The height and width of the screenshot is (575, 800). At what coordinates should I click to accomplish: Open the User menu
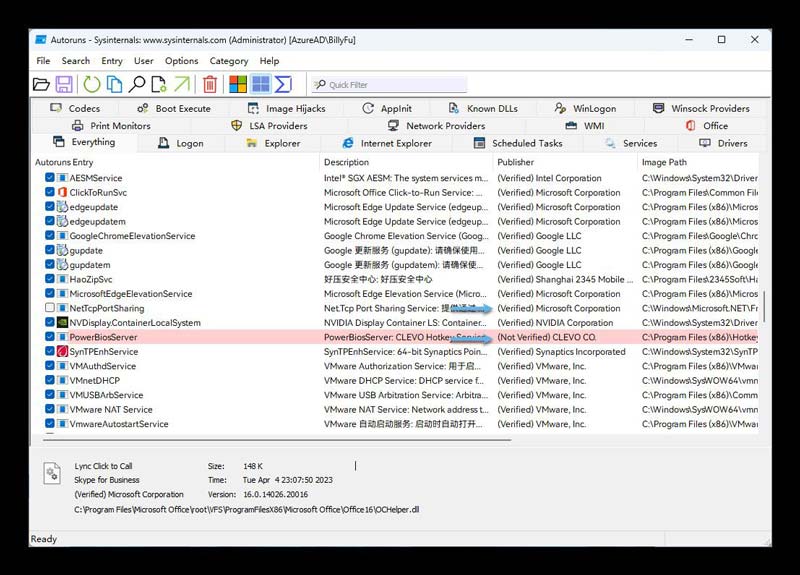coord(143,61)
